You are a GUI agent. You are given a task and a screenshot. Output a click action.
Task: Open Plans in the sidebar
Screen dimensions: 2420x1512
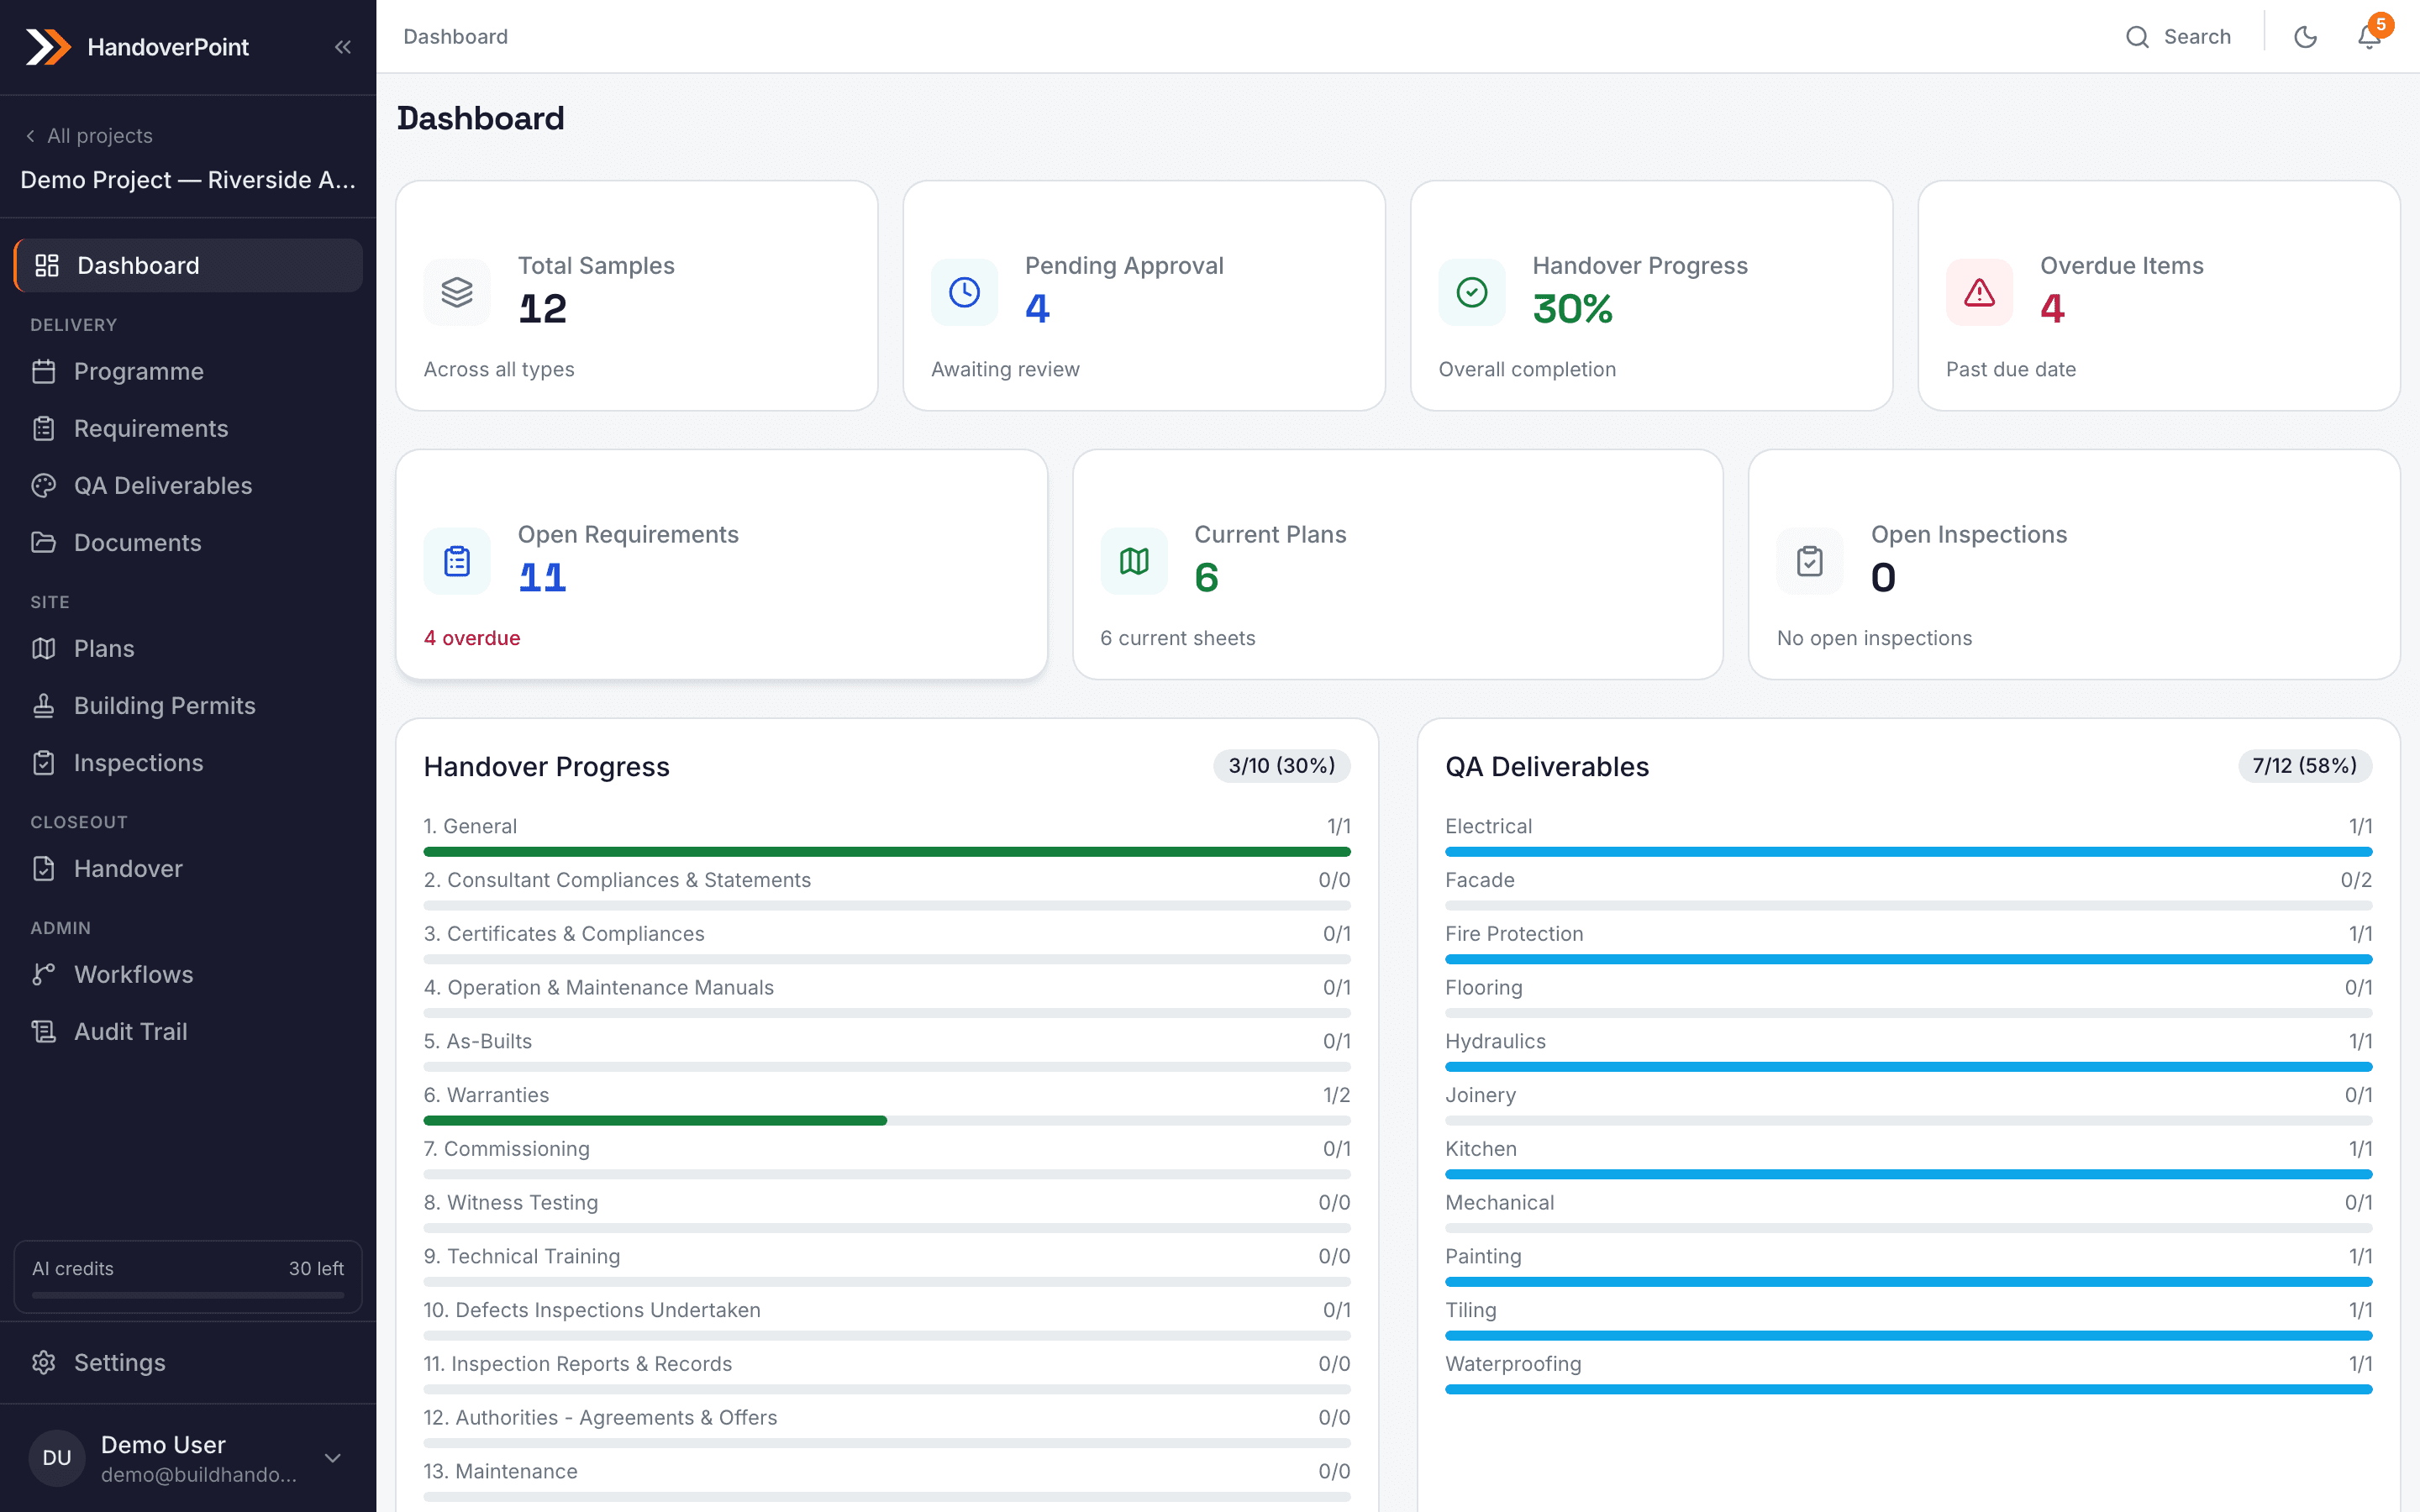[x=188, y=648]
